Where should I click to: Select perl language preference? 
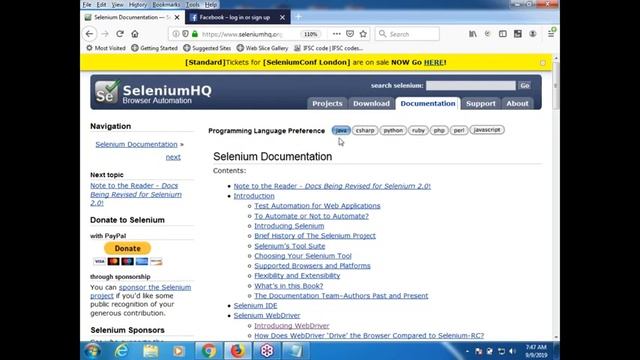click(459, 130)
